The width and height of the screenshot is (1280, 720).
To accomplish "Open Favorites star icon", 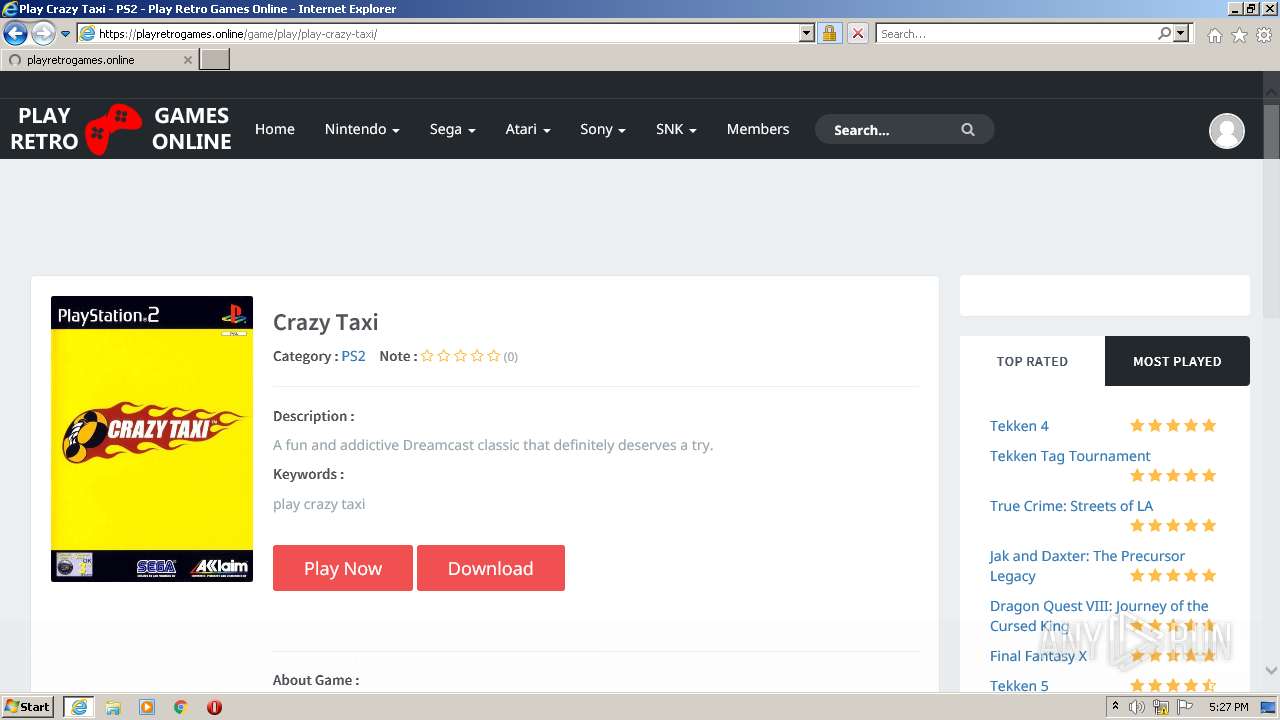I will [1239, 35].
